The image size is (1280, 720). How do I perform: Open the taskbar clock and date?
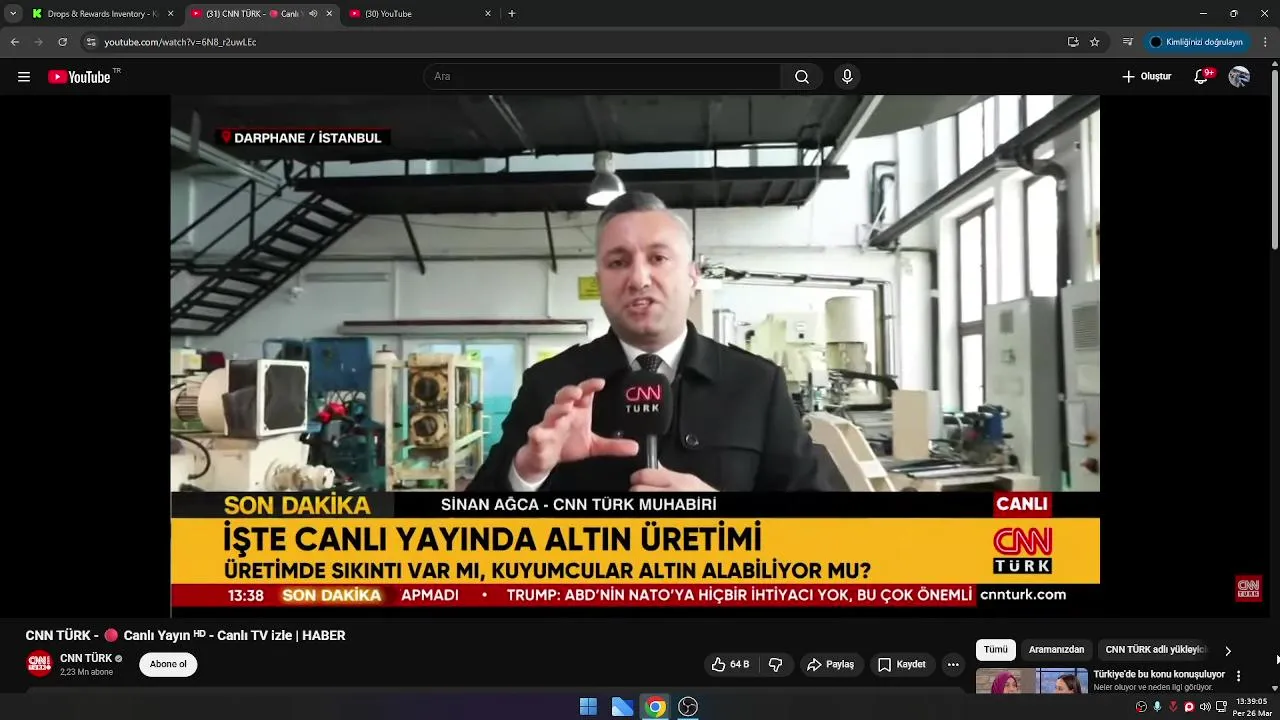tap(1251, 707)
